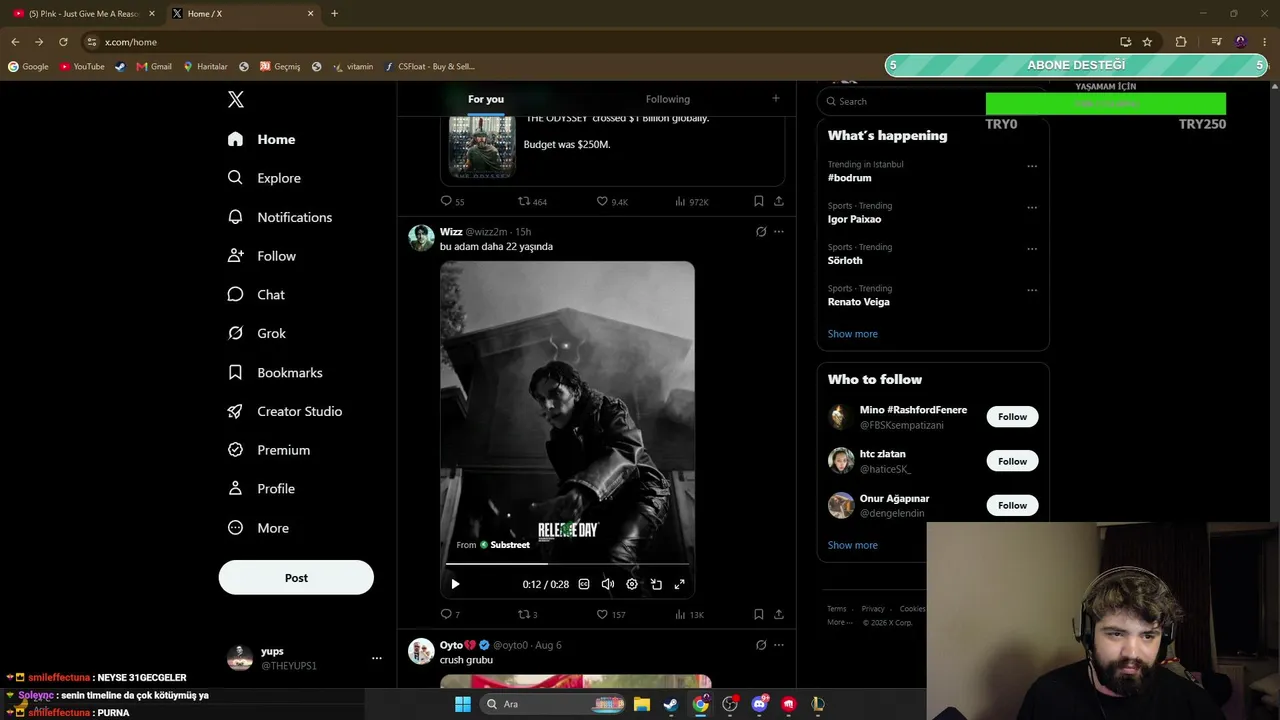
Task: Like the Odyssey post with 9.4K likes
Action: [612, 201]
